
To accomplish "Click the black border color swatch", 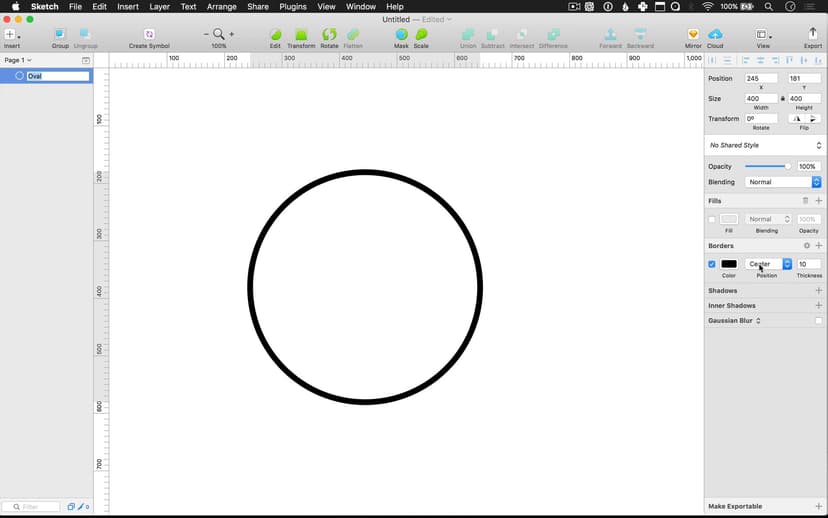I will tap(729, 264).
